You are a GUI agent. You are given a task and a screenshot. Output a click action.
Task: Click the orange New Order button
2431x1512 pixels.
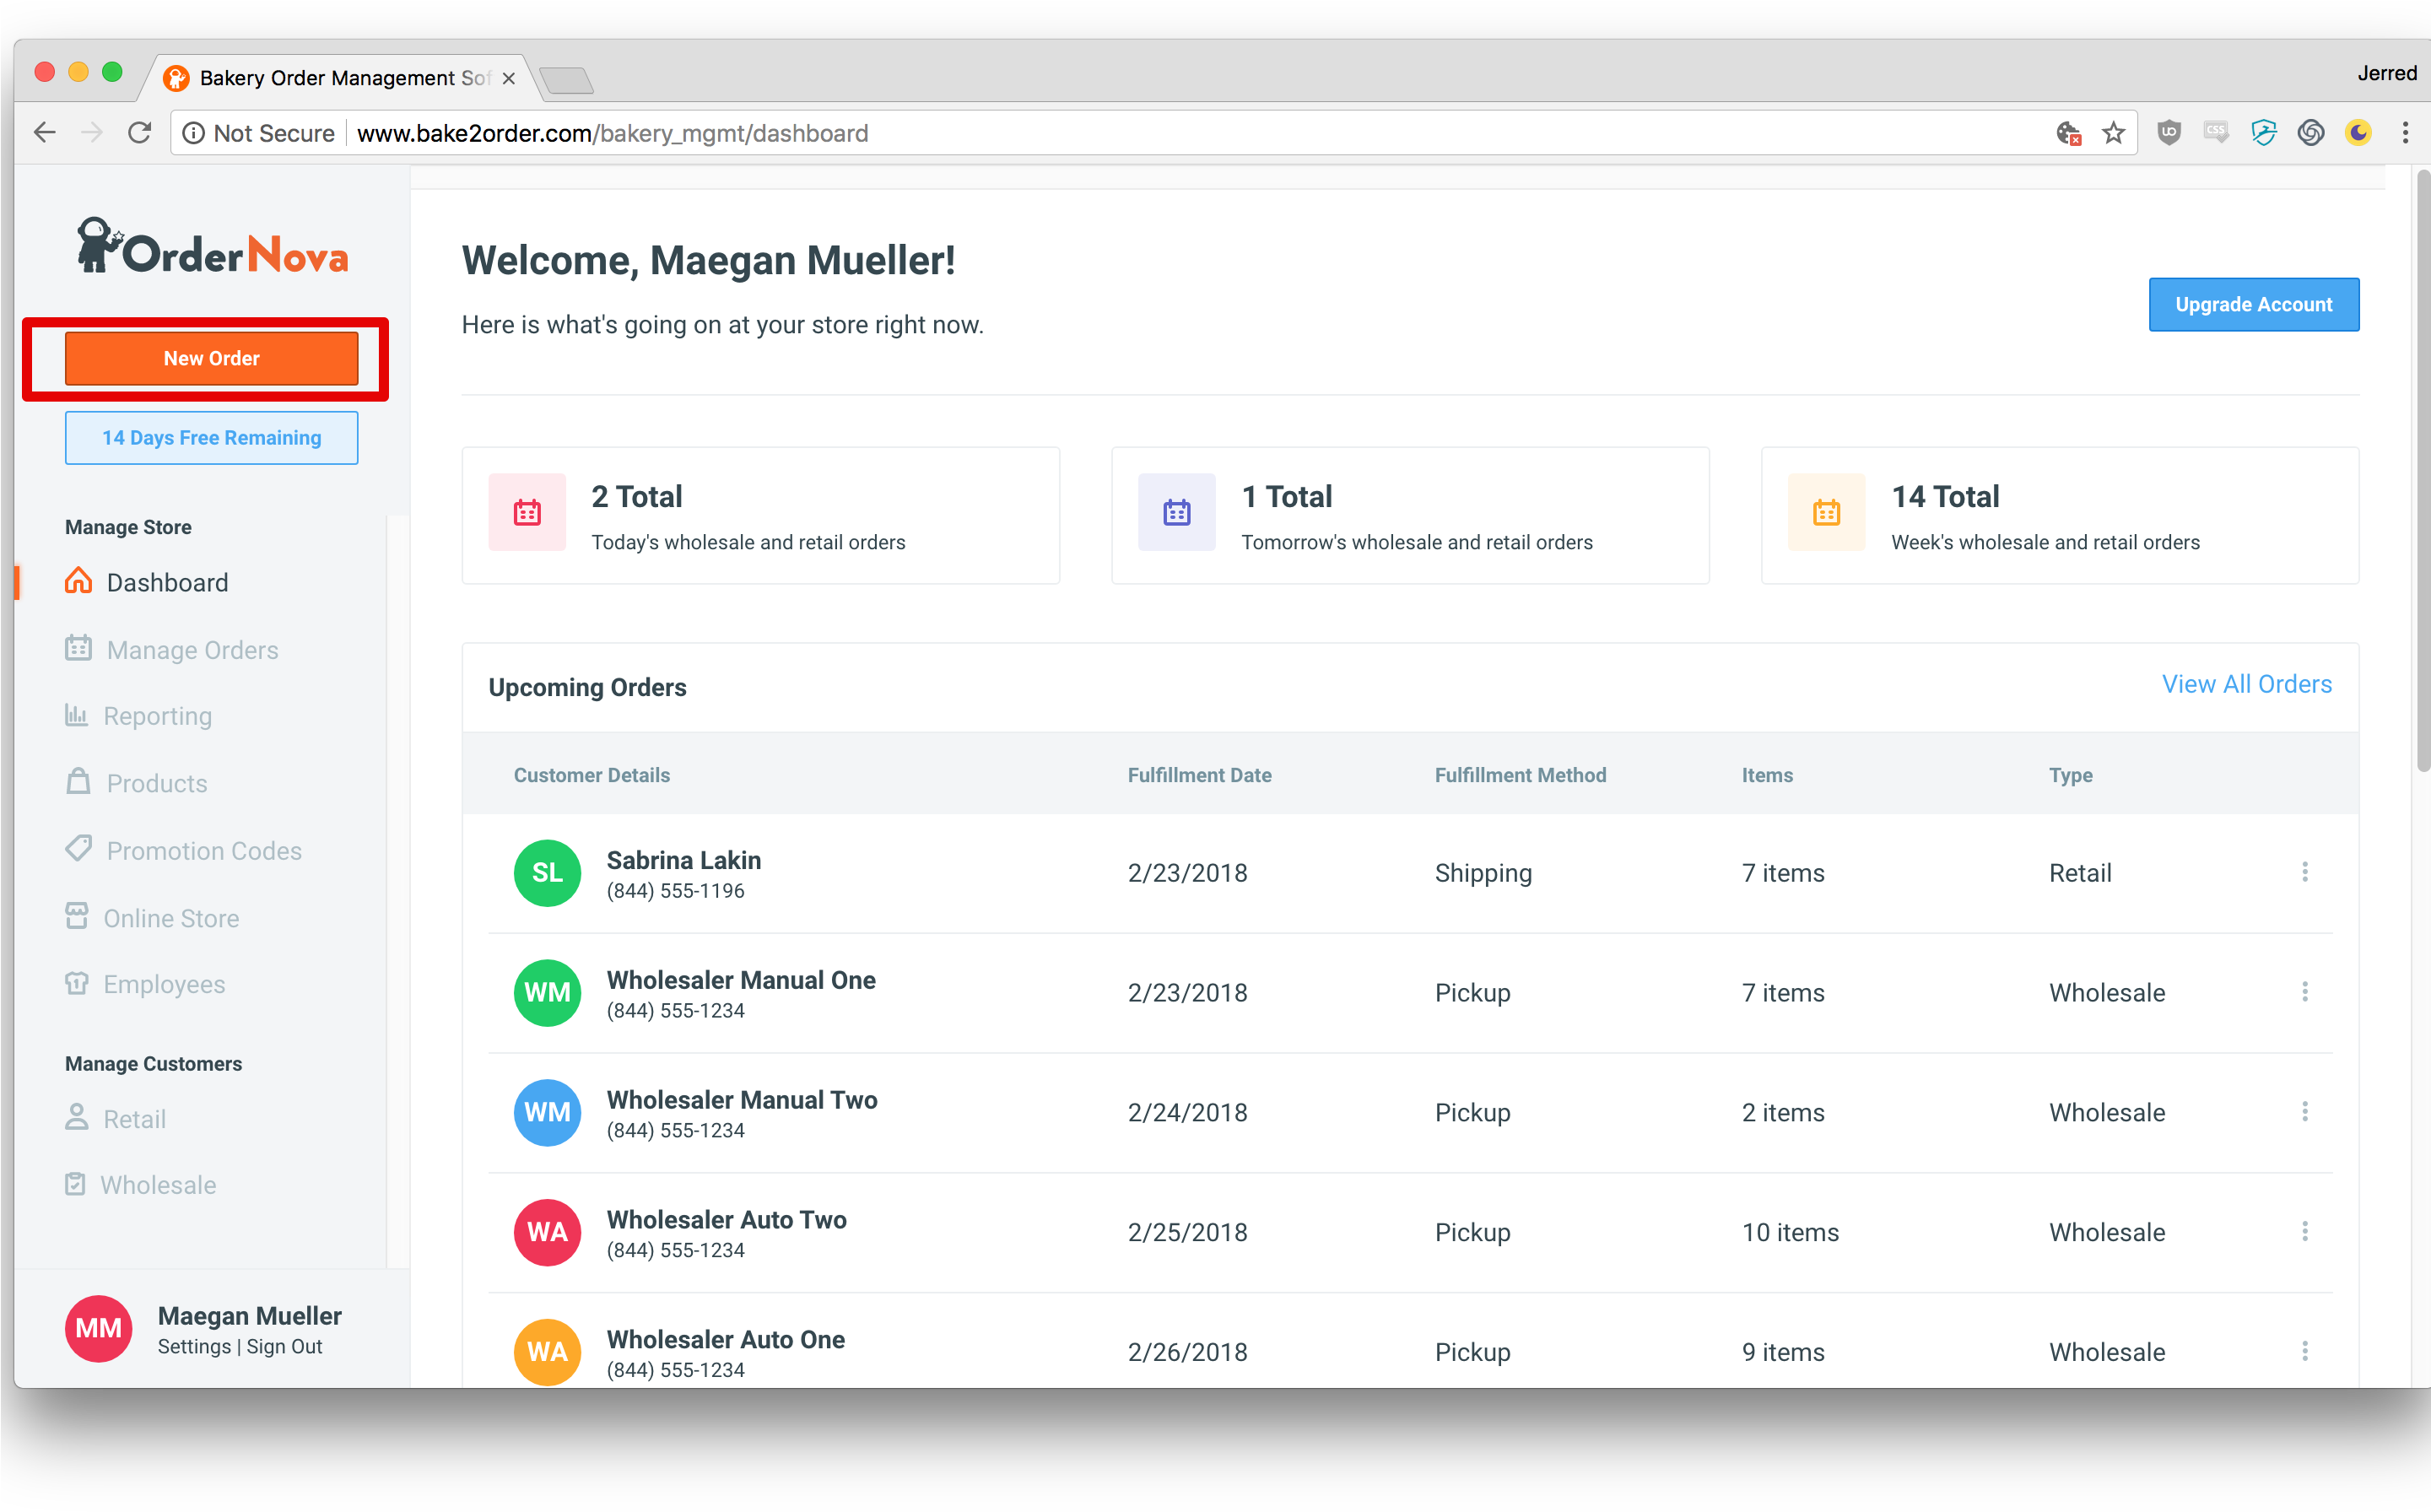[x=211, y=358]
